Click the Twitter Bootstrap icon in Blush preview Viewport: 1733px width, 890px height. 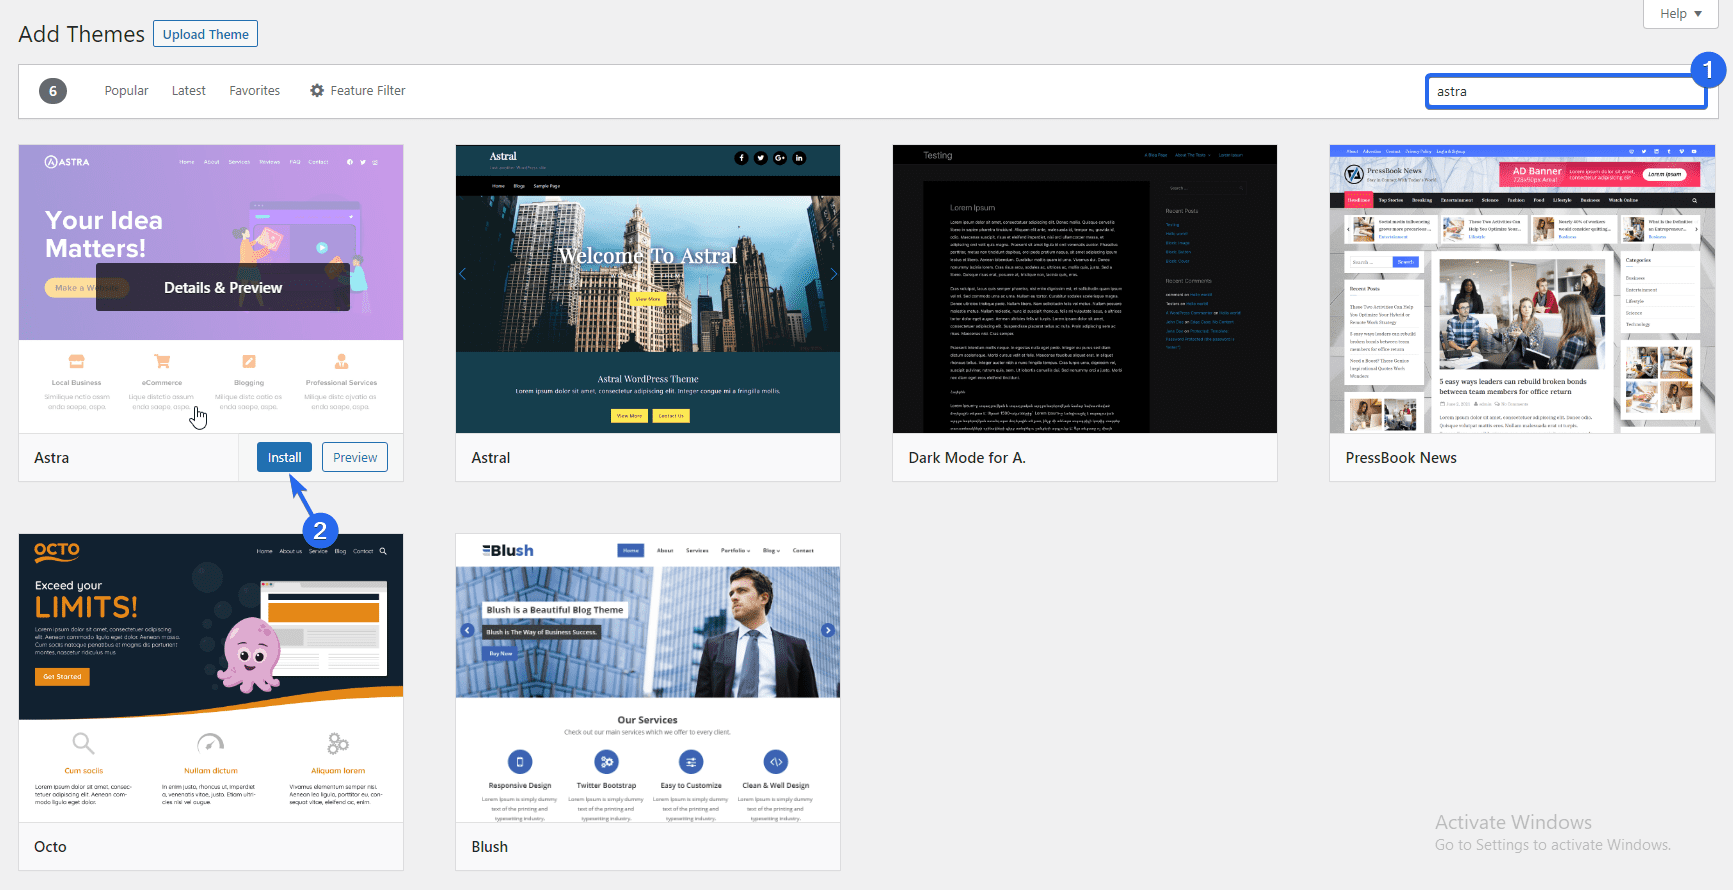(x=606, y=762)
